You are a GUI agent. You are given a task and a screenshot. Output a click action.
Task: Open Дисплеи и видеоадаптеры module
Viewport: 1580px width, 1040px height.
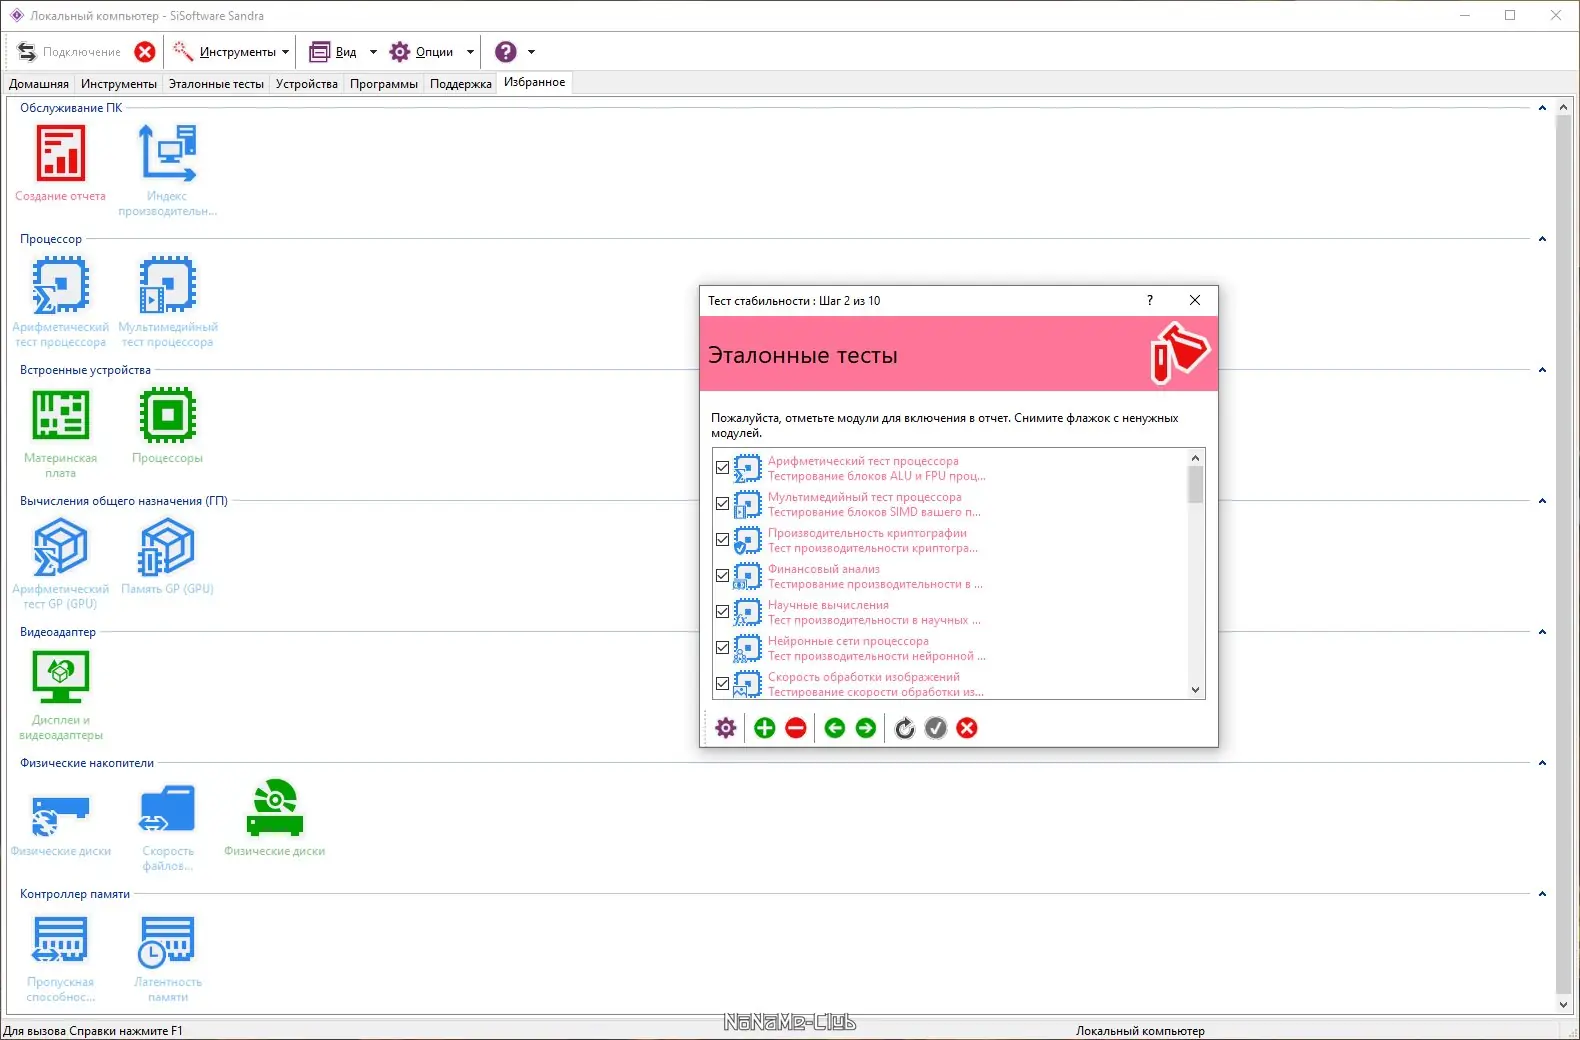pos(60,694)
